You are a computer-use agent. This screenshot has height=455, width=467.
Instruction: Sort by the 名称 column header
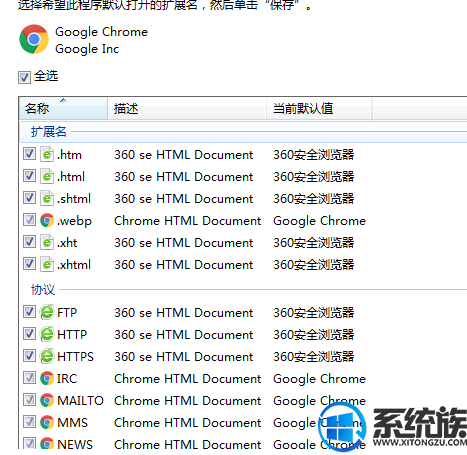pos(63,108)
